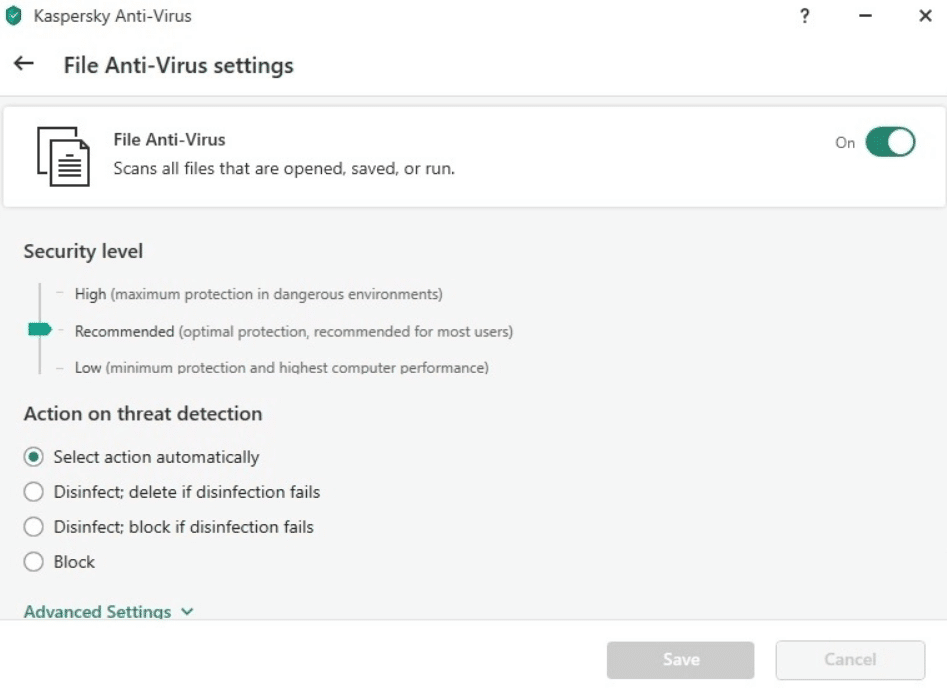Image resolution: width=947 pixels, height=691 pixels.
Task: Select Disinfect; block if disinfection fails
Action: tap(34, 527)
